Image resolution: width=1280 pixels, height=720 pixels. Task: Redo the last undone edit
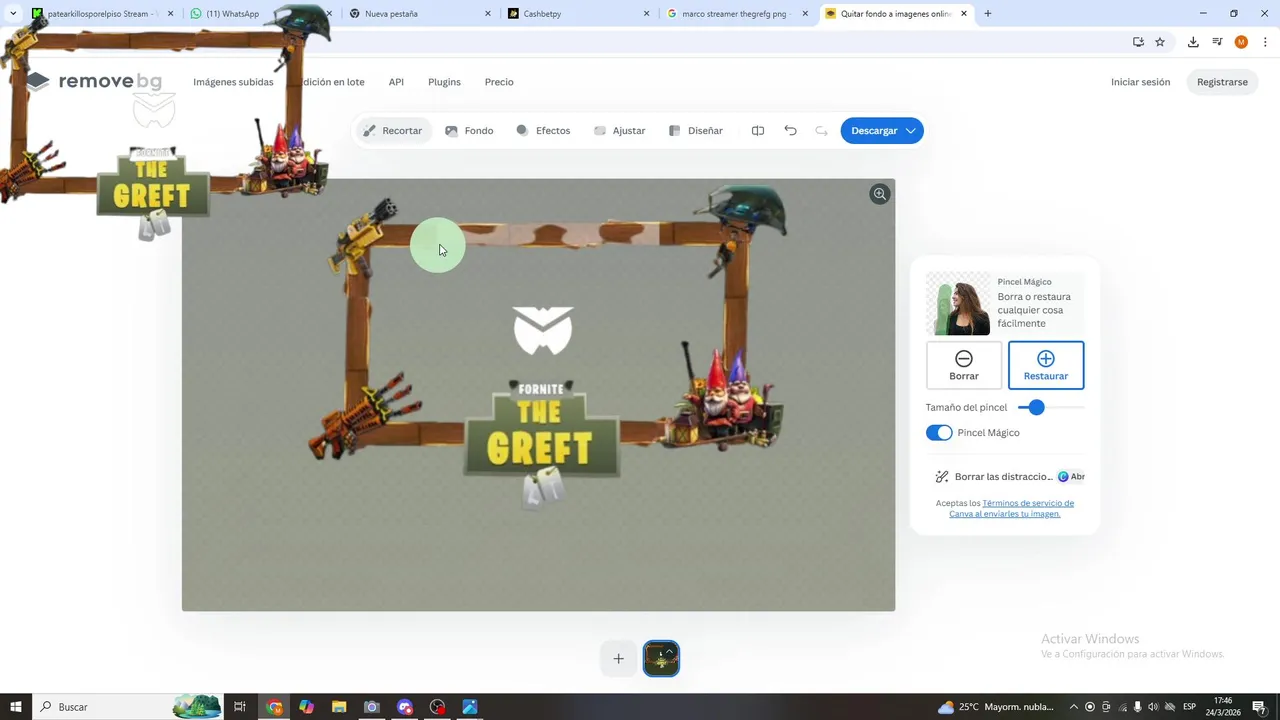click(x=821, y=131)
